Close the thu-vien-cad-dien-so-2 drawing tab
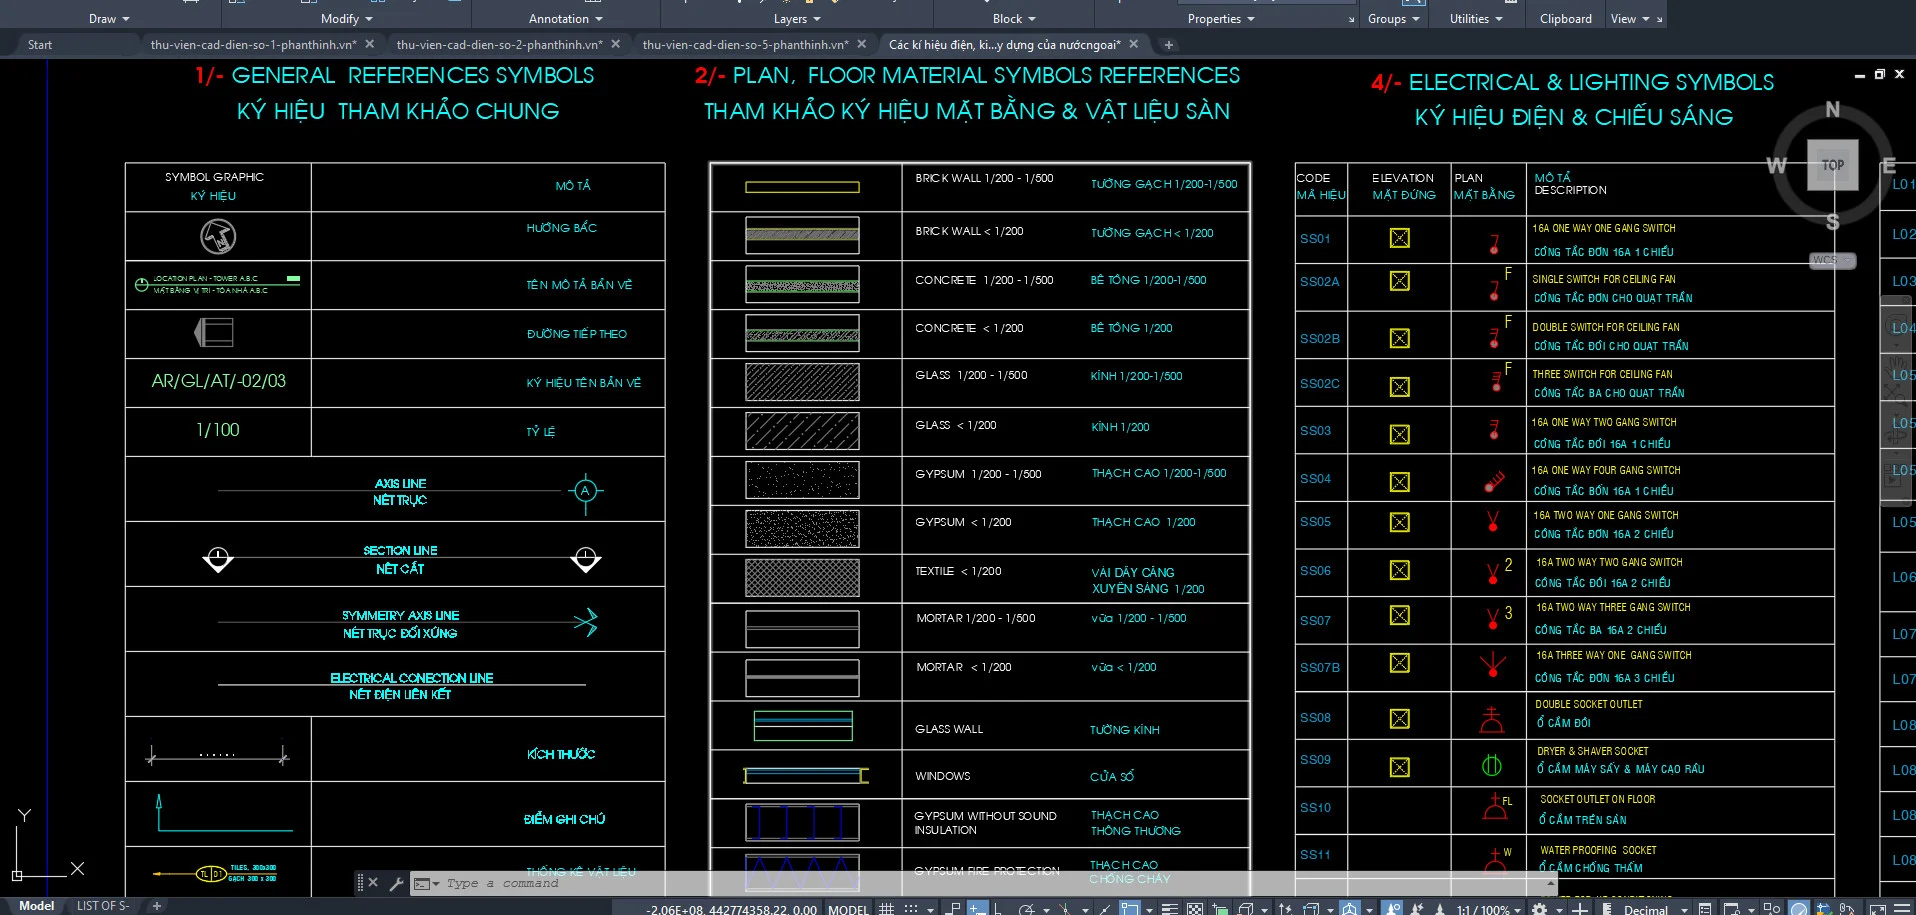The width and height of the screenshot is (1916, 915). 615,44
